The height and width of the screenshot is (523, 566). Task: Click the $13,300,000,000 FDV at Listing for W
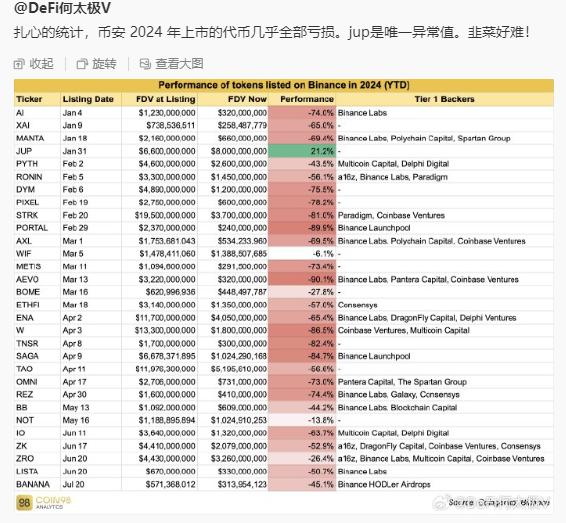(x=165, y=331)
